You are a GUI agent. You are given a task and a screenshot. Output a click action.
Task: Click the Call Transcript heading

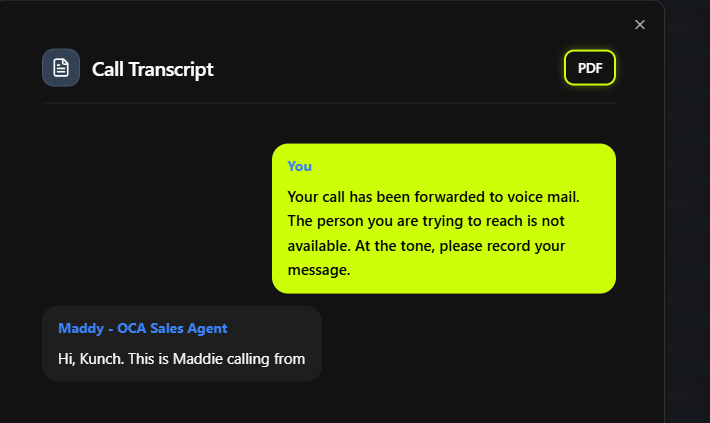[x=152, y=69]
